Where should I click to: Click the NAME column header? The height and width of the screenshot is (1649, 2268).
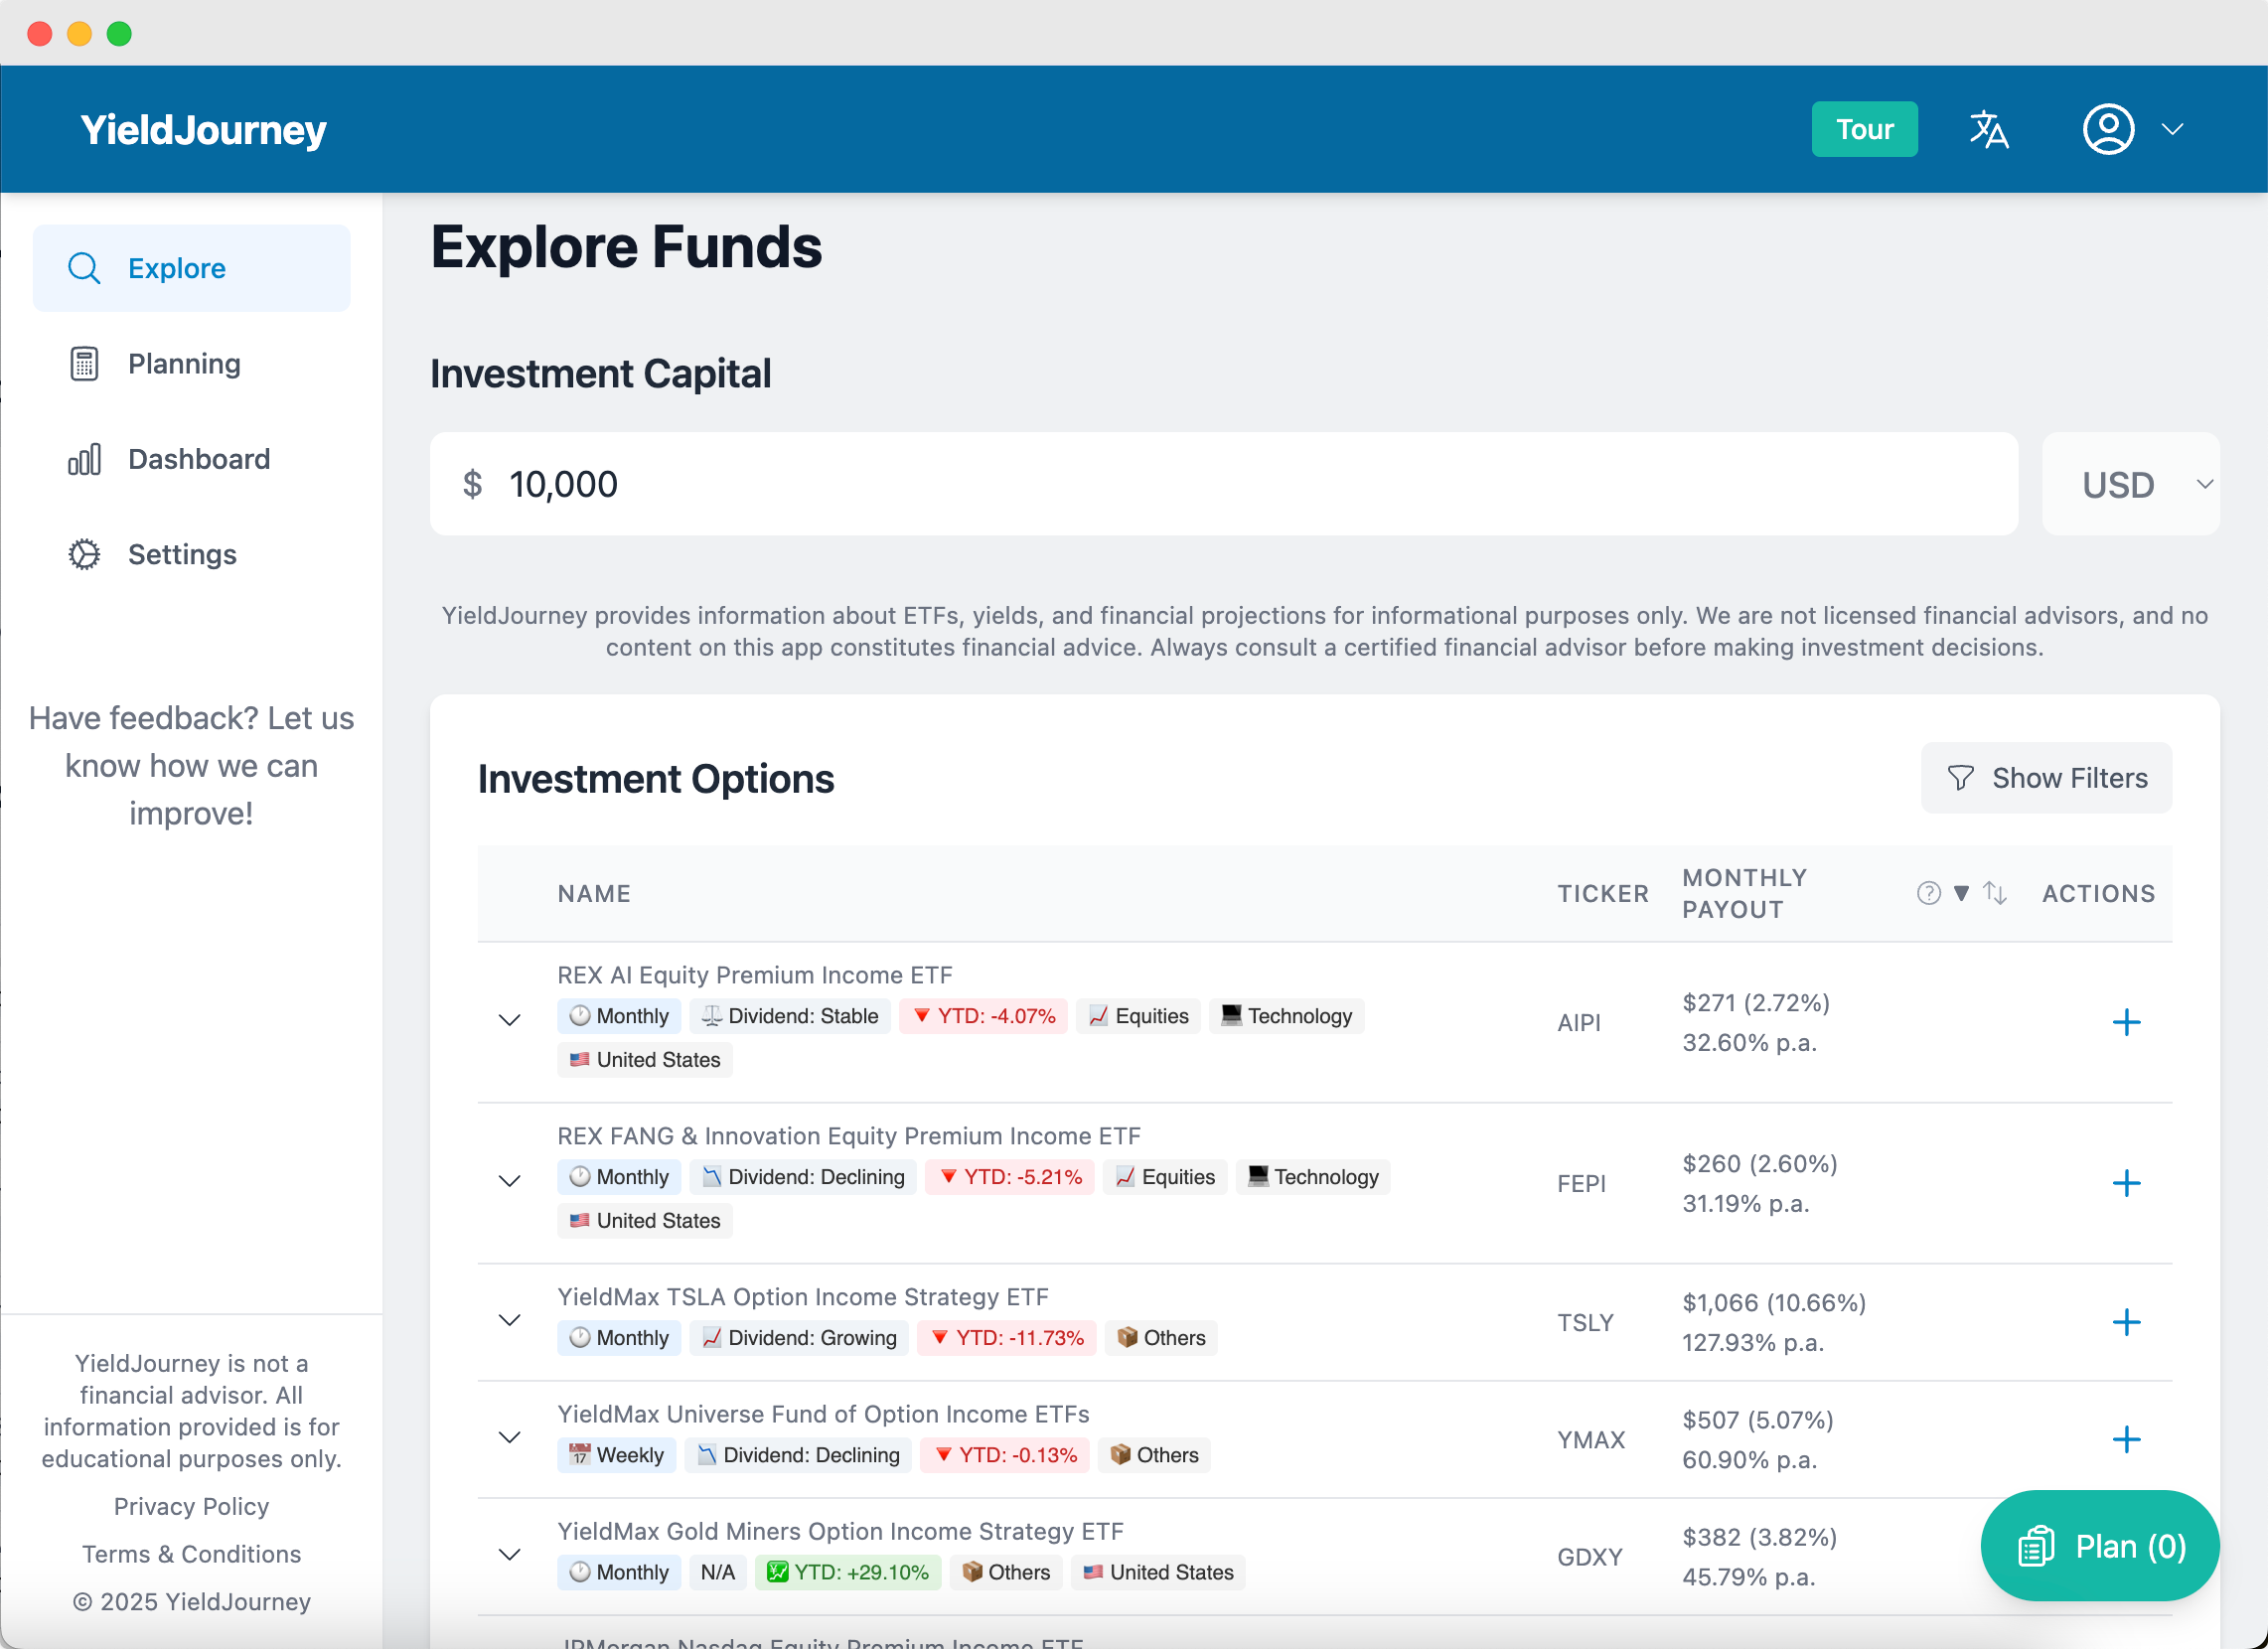(x=594, y=893)
